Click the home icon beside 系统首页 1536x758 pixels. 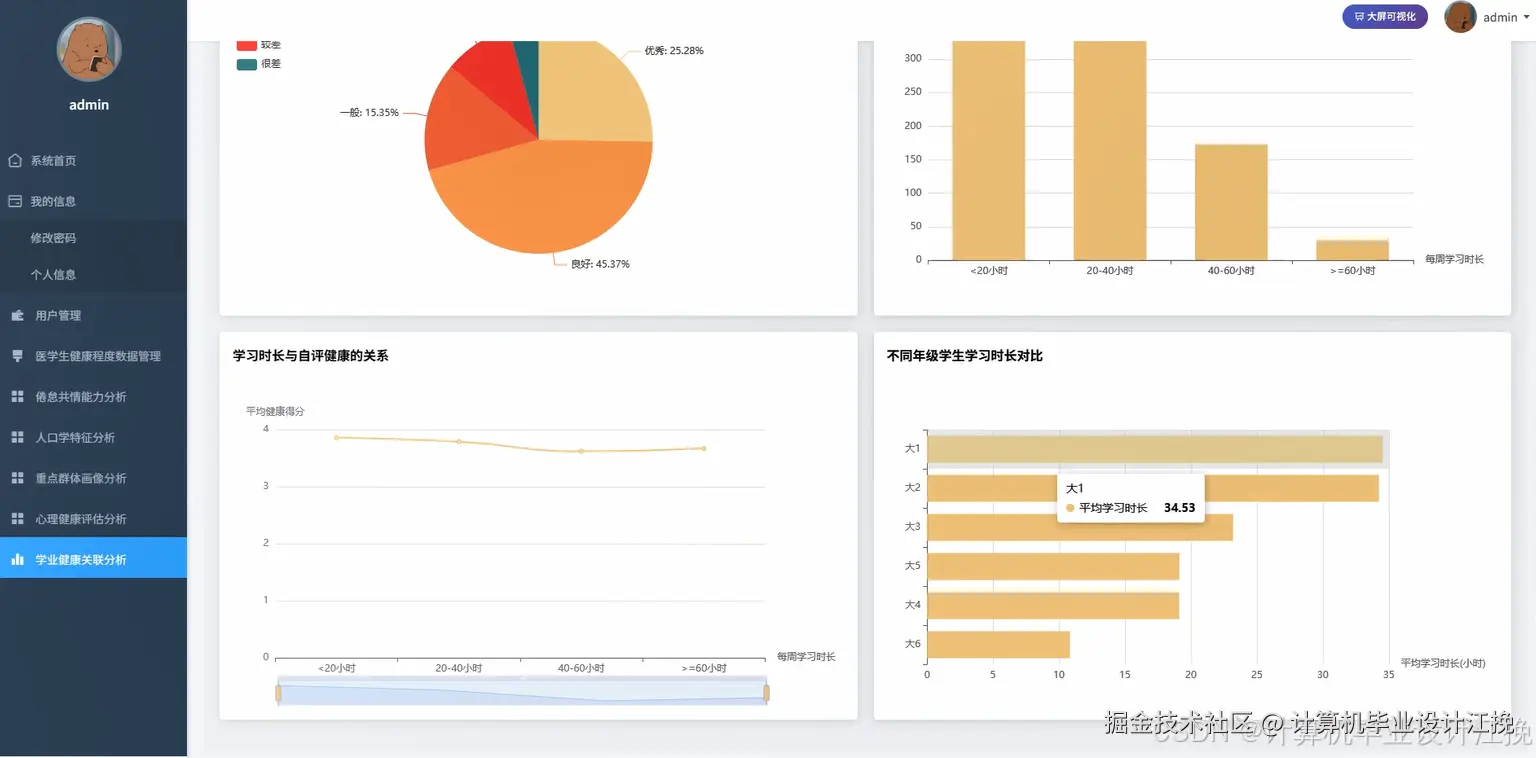[15, 160]
